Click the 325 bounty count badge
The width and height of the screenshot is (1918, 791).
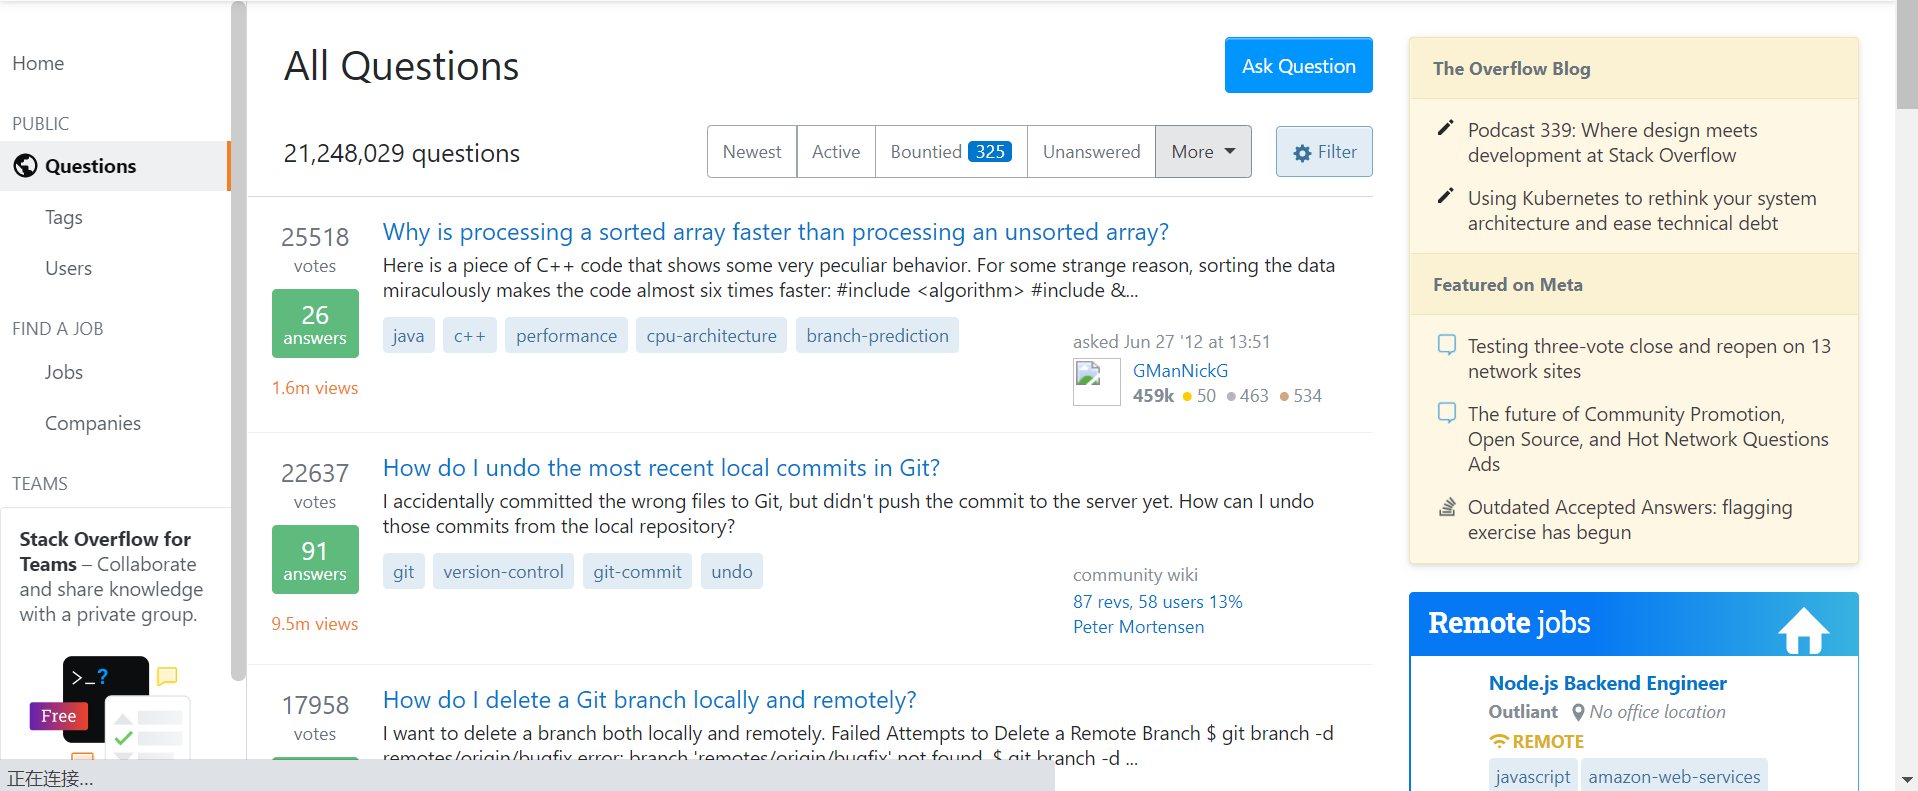point(990,152)
